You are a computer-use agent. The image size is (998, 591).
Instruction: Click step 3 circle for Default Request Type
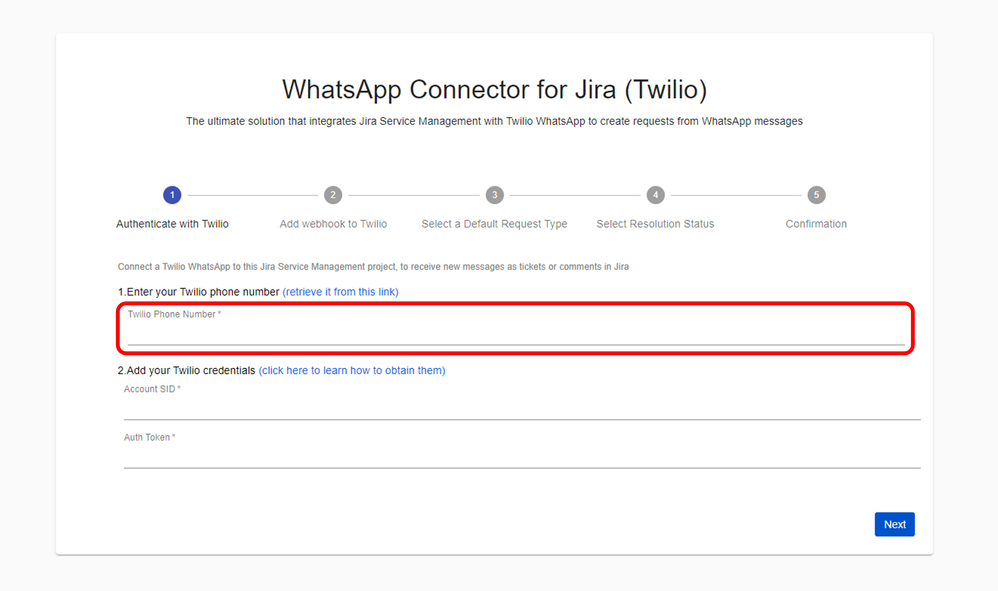point(495,195)
